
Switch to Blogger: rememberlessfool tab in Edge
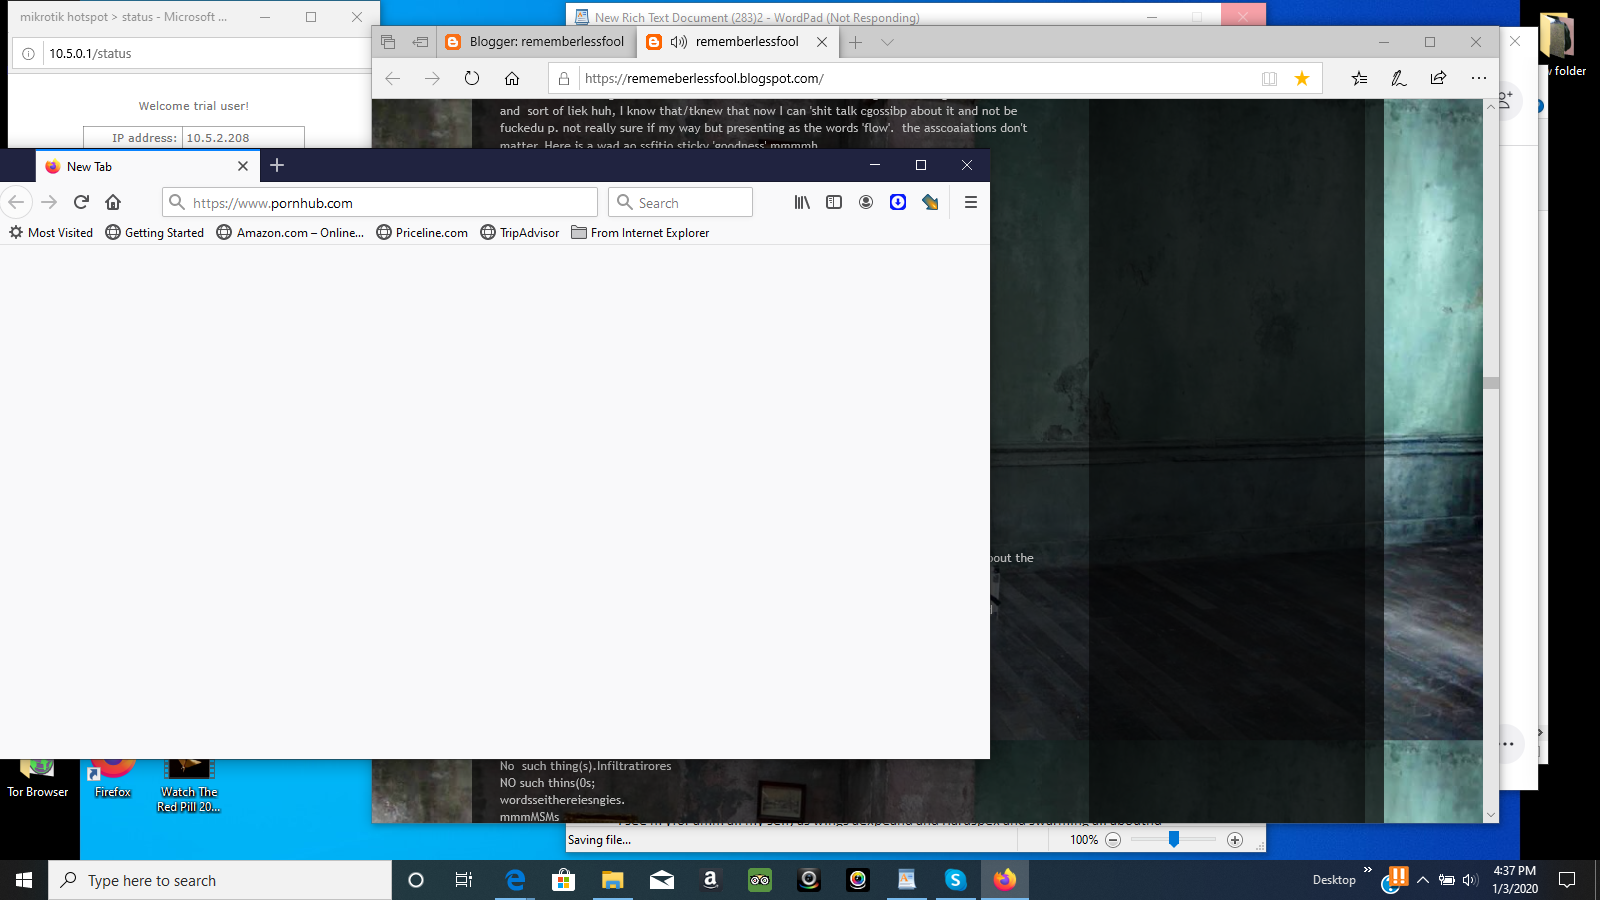[x=536, y=42]
